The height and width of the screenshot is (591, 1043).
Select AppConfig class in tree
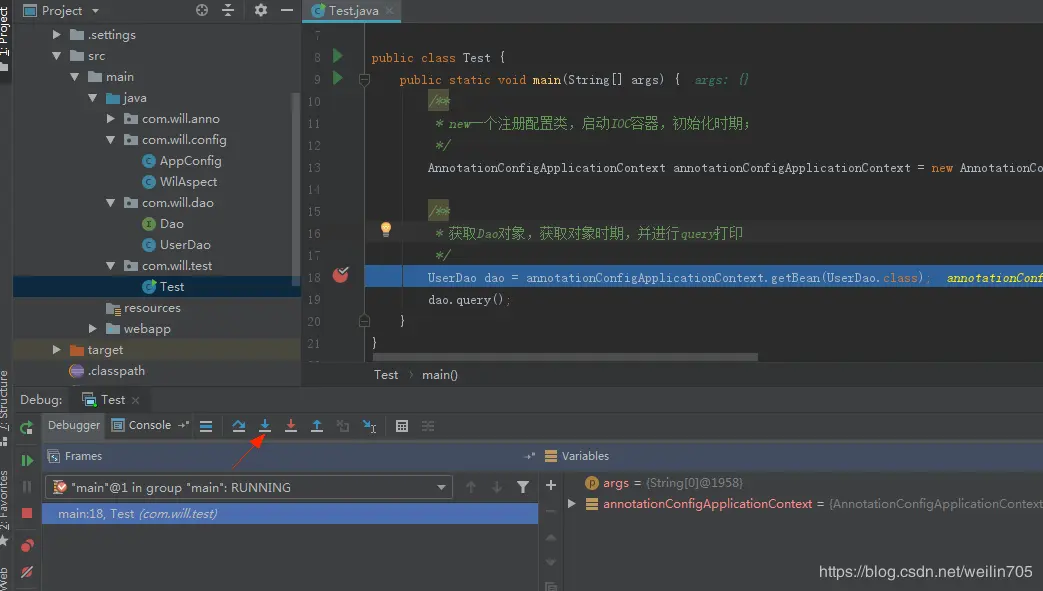point(182,161)
